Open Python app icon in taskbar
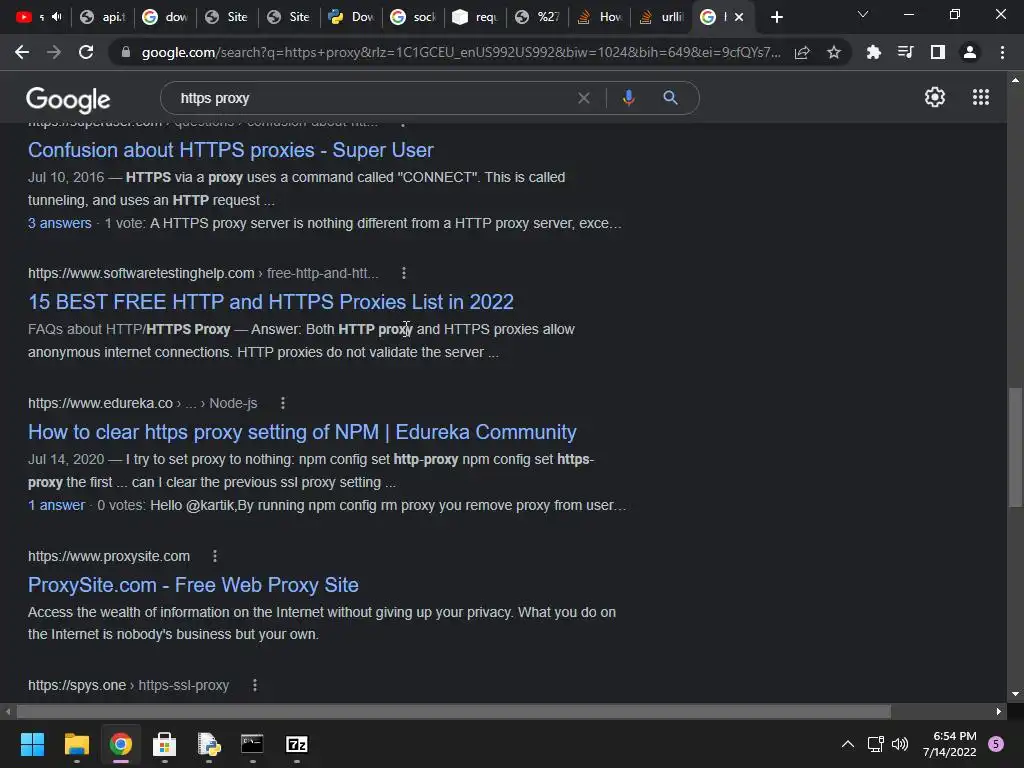Viewport: 1024px width, 768px height. pyautogui.click(x=208, y=744)
